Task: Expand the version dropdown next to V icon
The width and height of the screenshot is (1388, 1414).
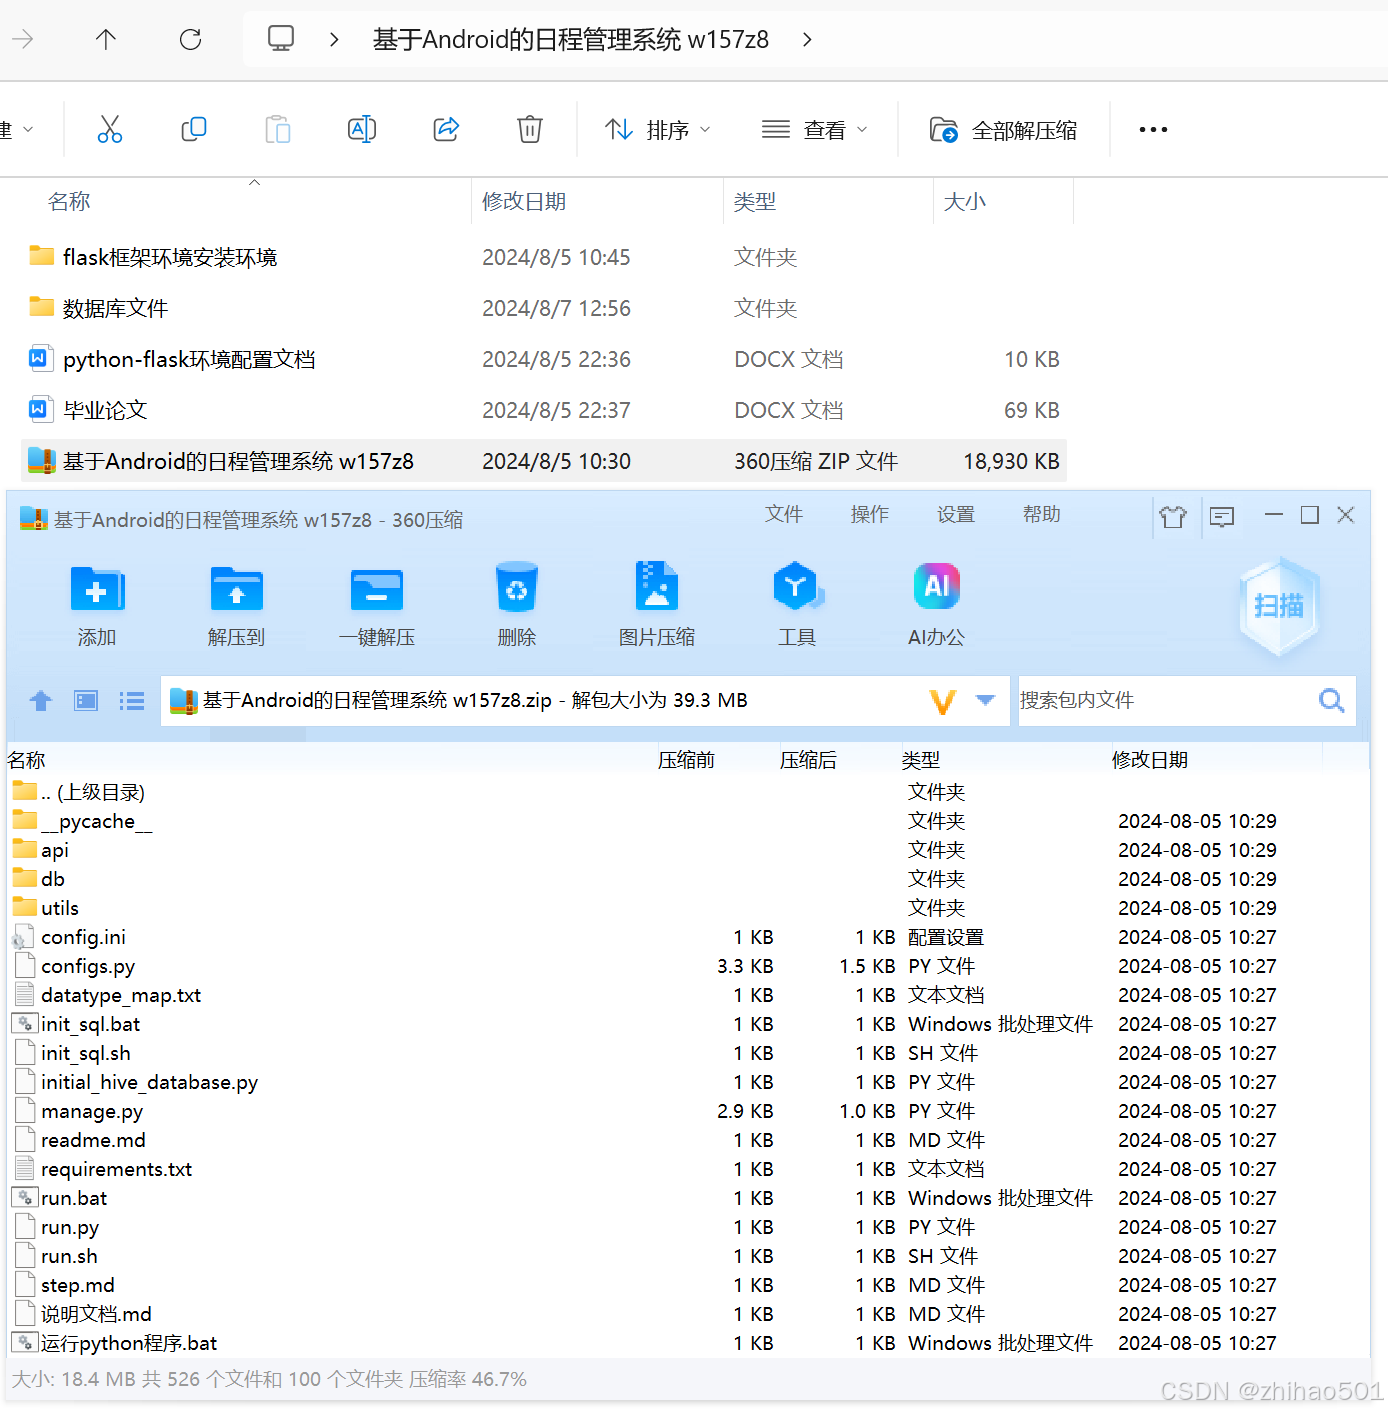Action: coord(984,700)
